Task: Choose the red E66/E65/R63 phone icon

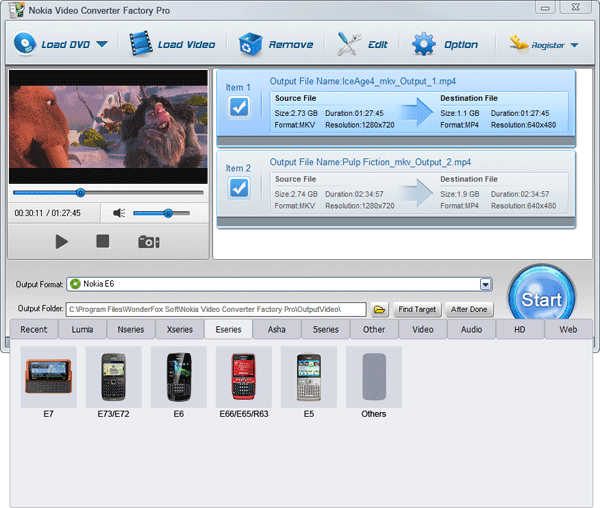Action: pos(244,377)
